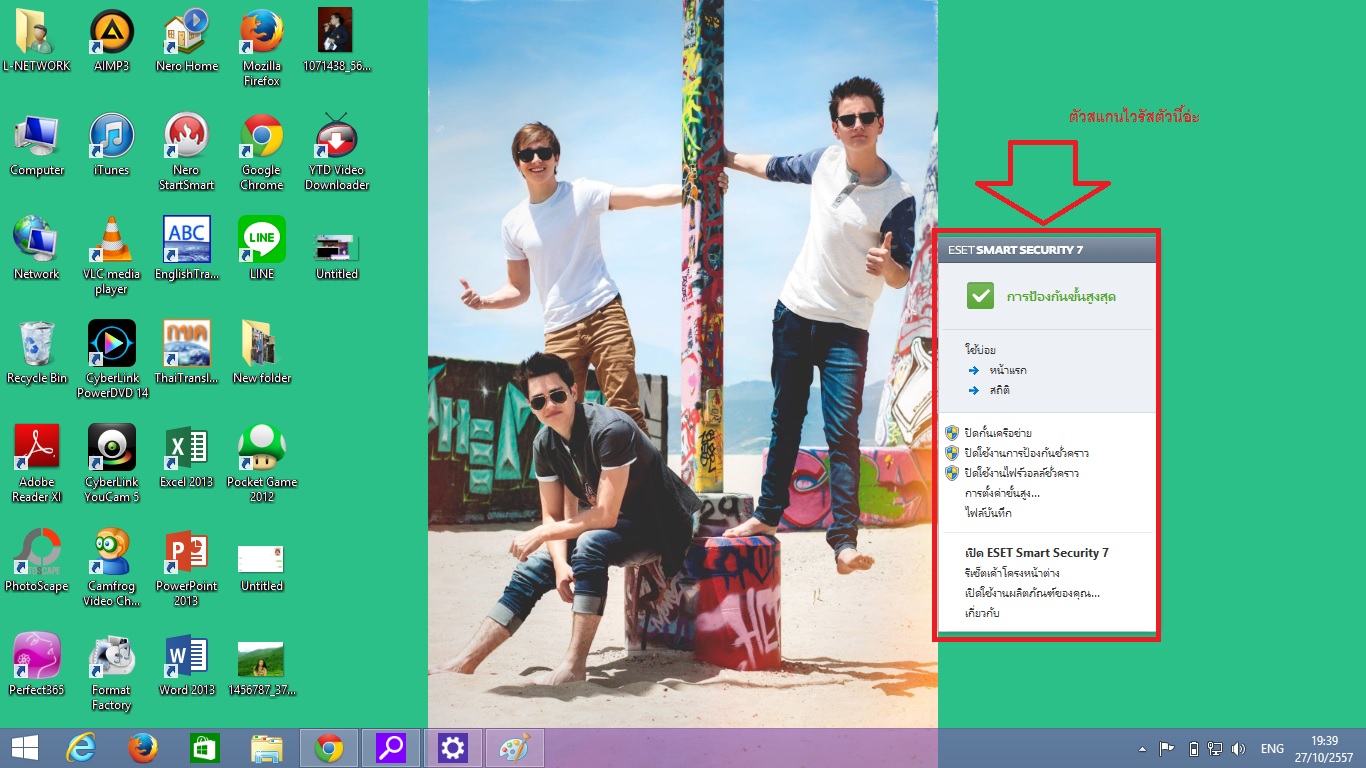Toggle ปิดใช้งานการป้องกันชั่วคราว in the ESET menu
Viewport: 1366px width, 768px height.
(x=1019, y=453)
